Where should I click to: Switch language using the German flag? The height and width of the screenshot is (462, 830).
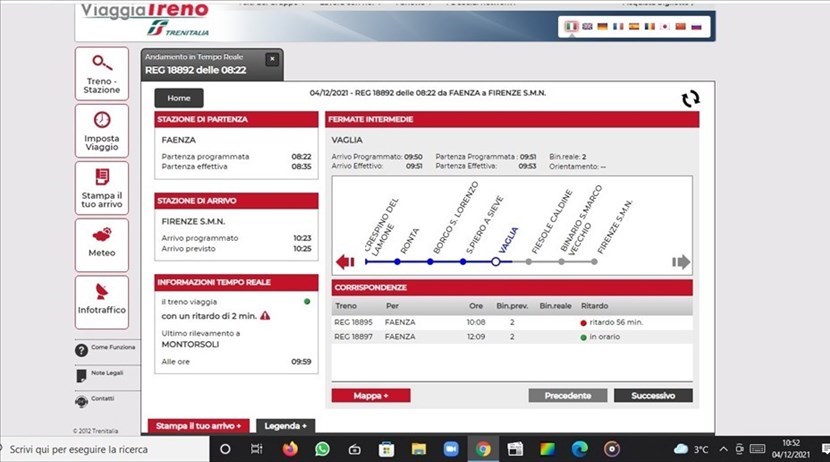pos(602,26)
